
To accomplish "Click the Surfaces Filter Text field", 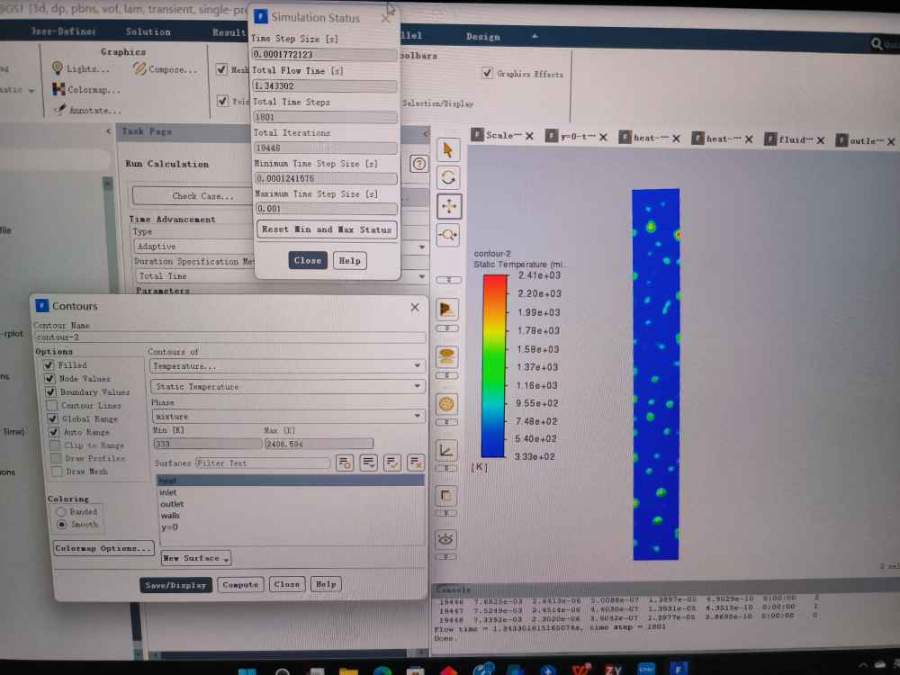I will click(262, 463).
